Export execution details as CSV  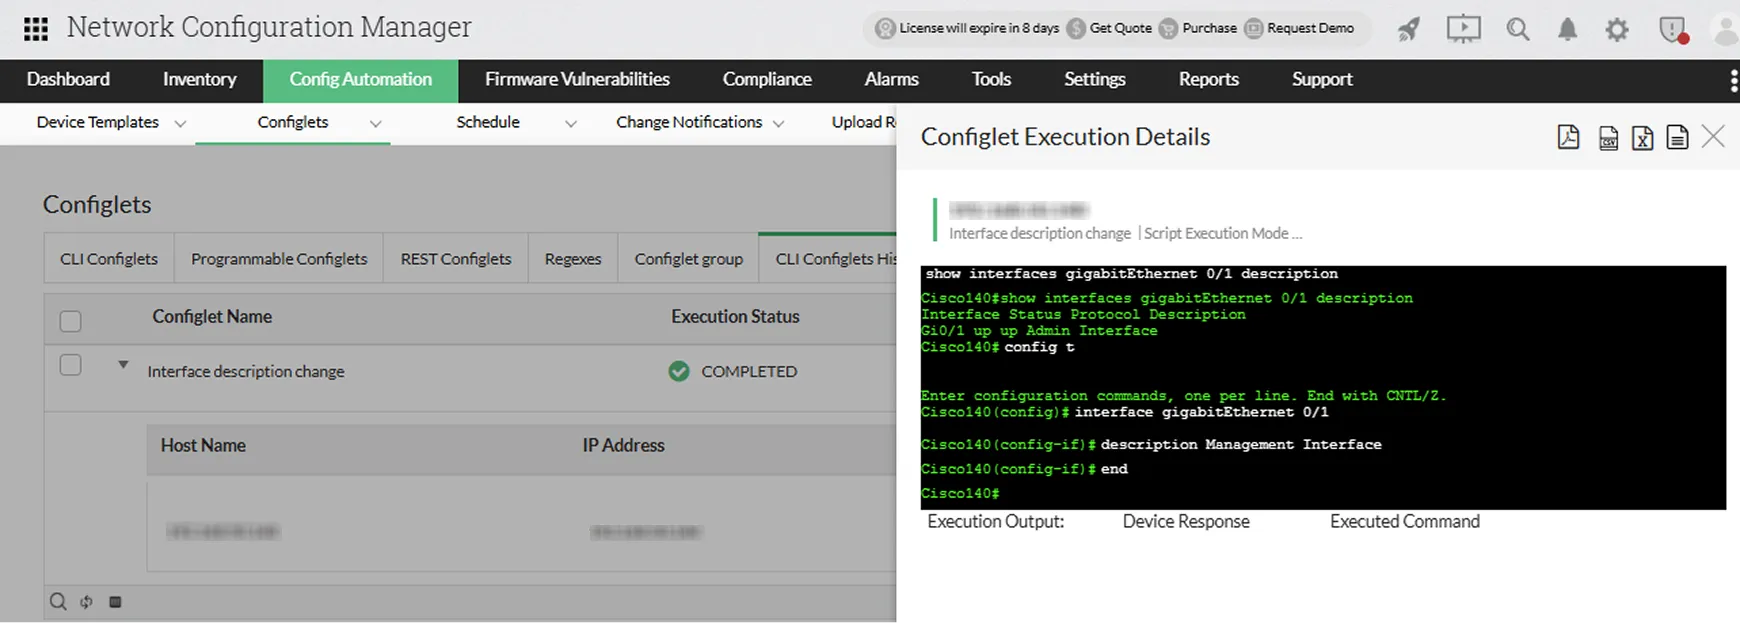click(1608, 138)
